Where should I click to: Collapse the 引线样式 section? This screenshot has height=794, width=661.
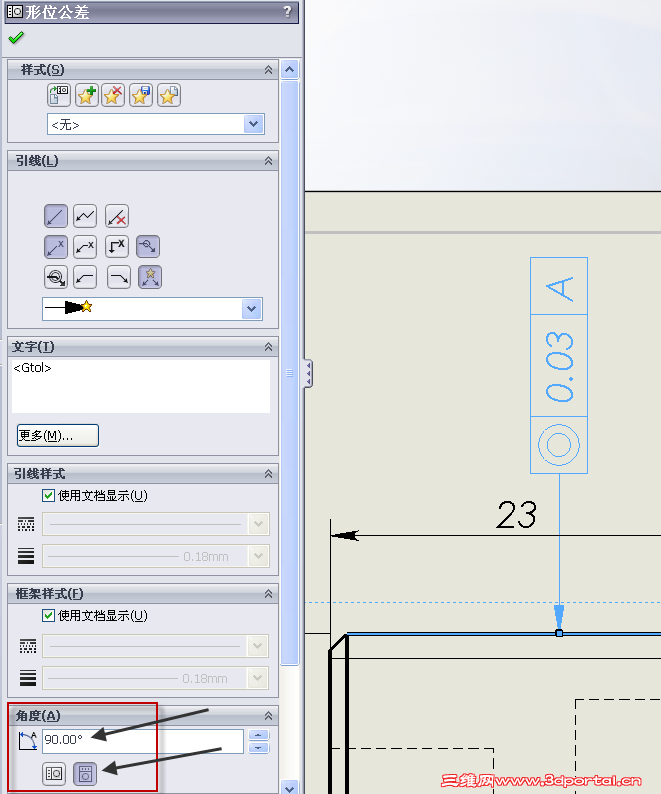tap(268, 474)
